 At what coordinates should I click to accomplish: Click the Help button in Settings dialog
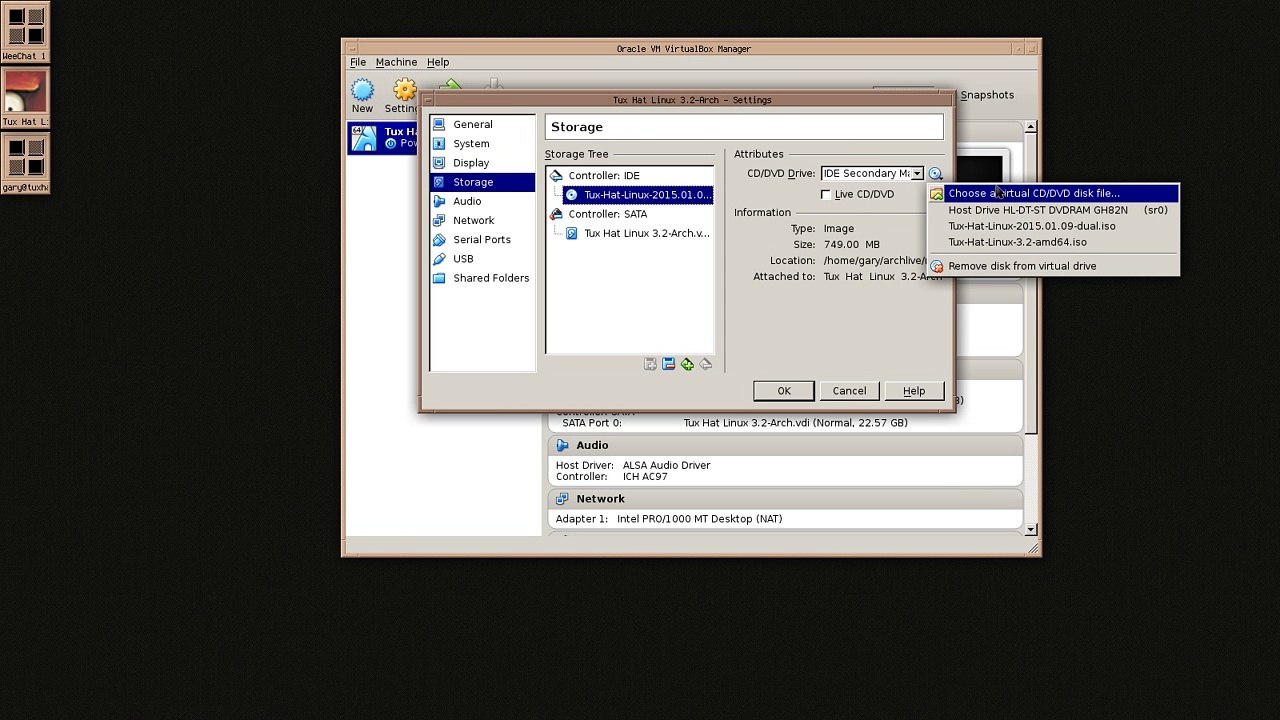pyautogui.click(x=914, y=391)
